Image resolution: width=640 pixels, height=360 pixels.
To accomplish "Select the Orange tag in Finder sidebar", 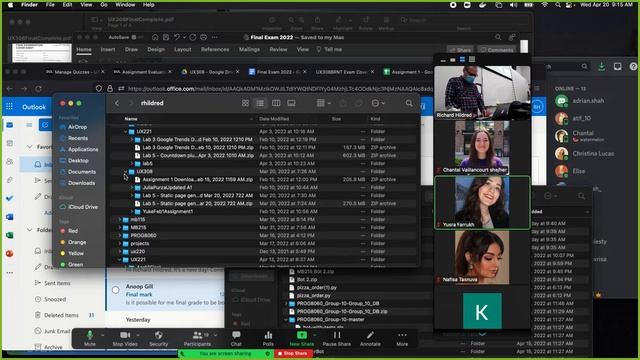I will [73, 242].
